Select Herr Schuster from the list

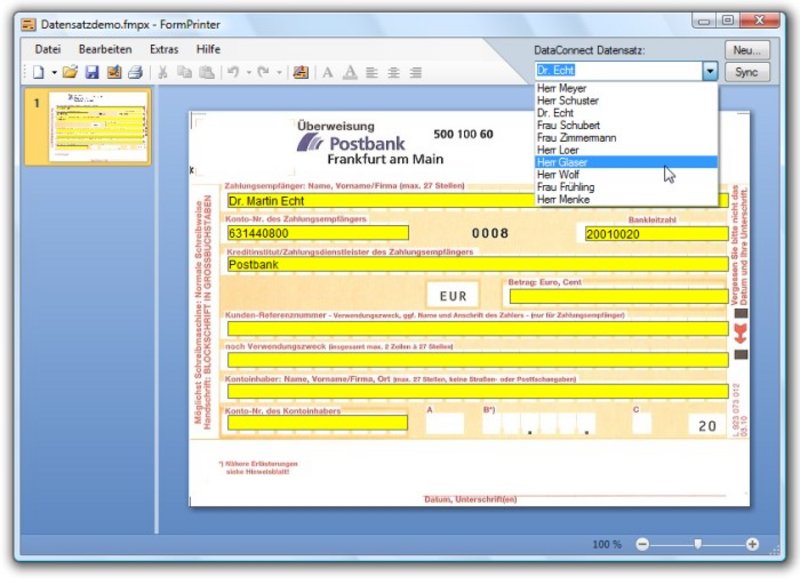coord(626,100)
